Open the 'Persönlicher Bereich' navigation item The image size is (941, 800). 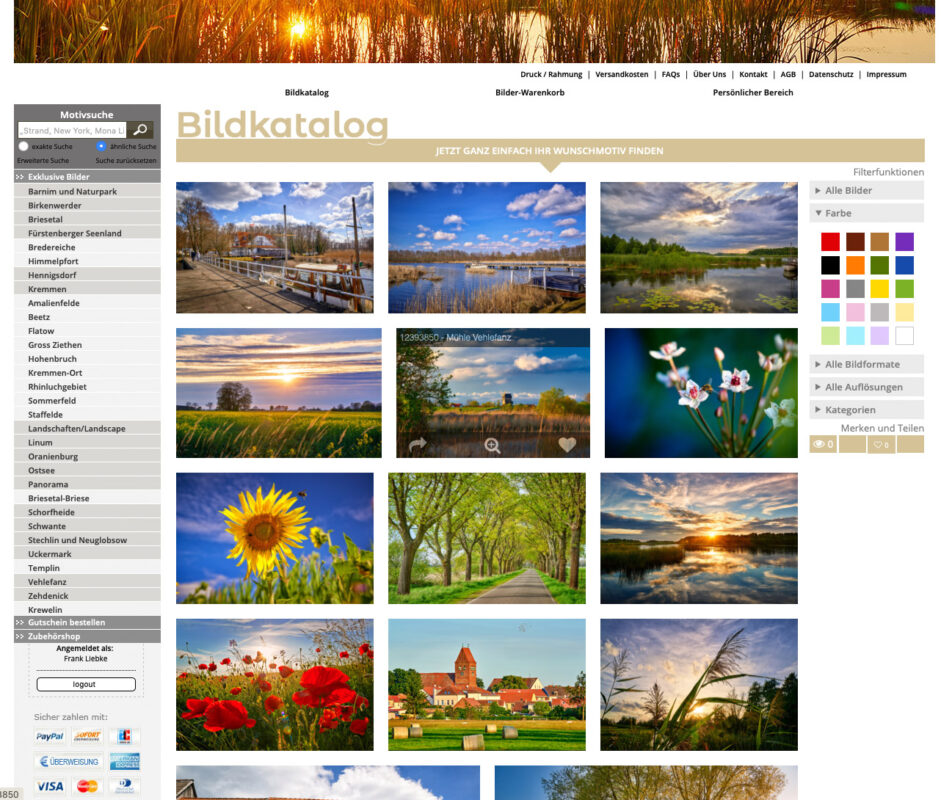click(753, 92)
